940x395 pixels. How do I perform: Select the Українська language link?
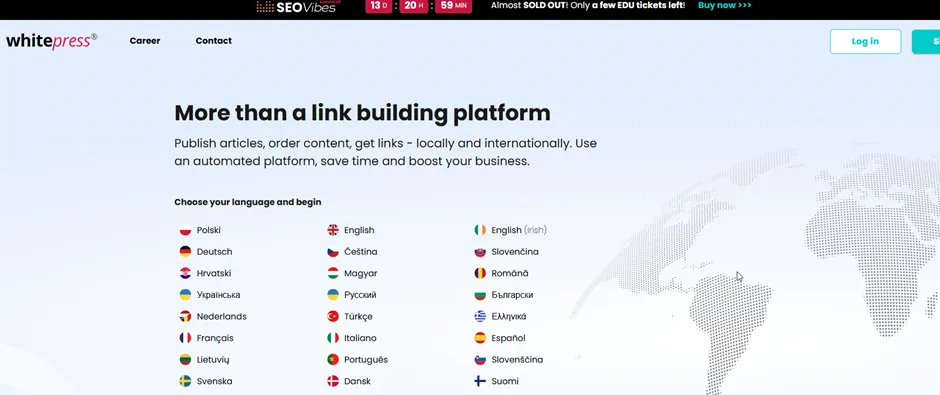click(x=218, y=295)
